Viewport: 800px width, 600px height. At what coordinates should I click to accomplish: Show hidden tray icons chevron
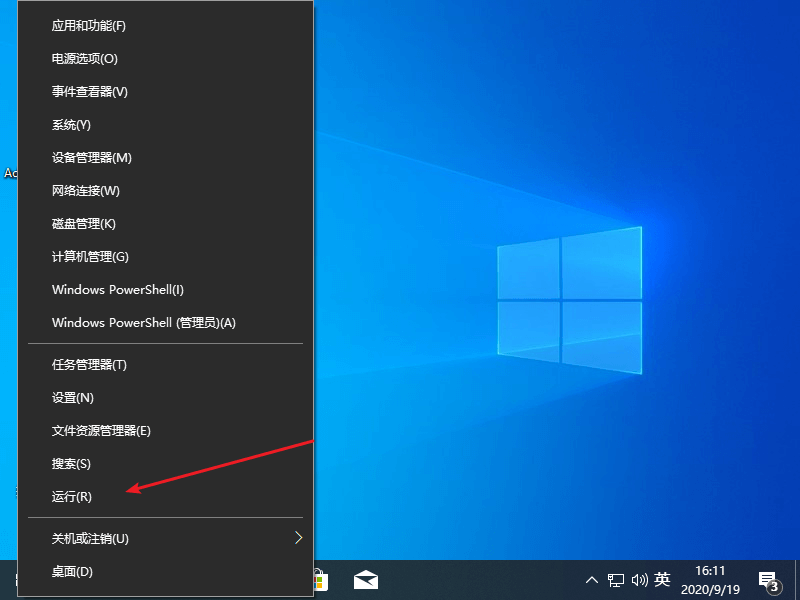pyautogui.click(x=592, y=580)
